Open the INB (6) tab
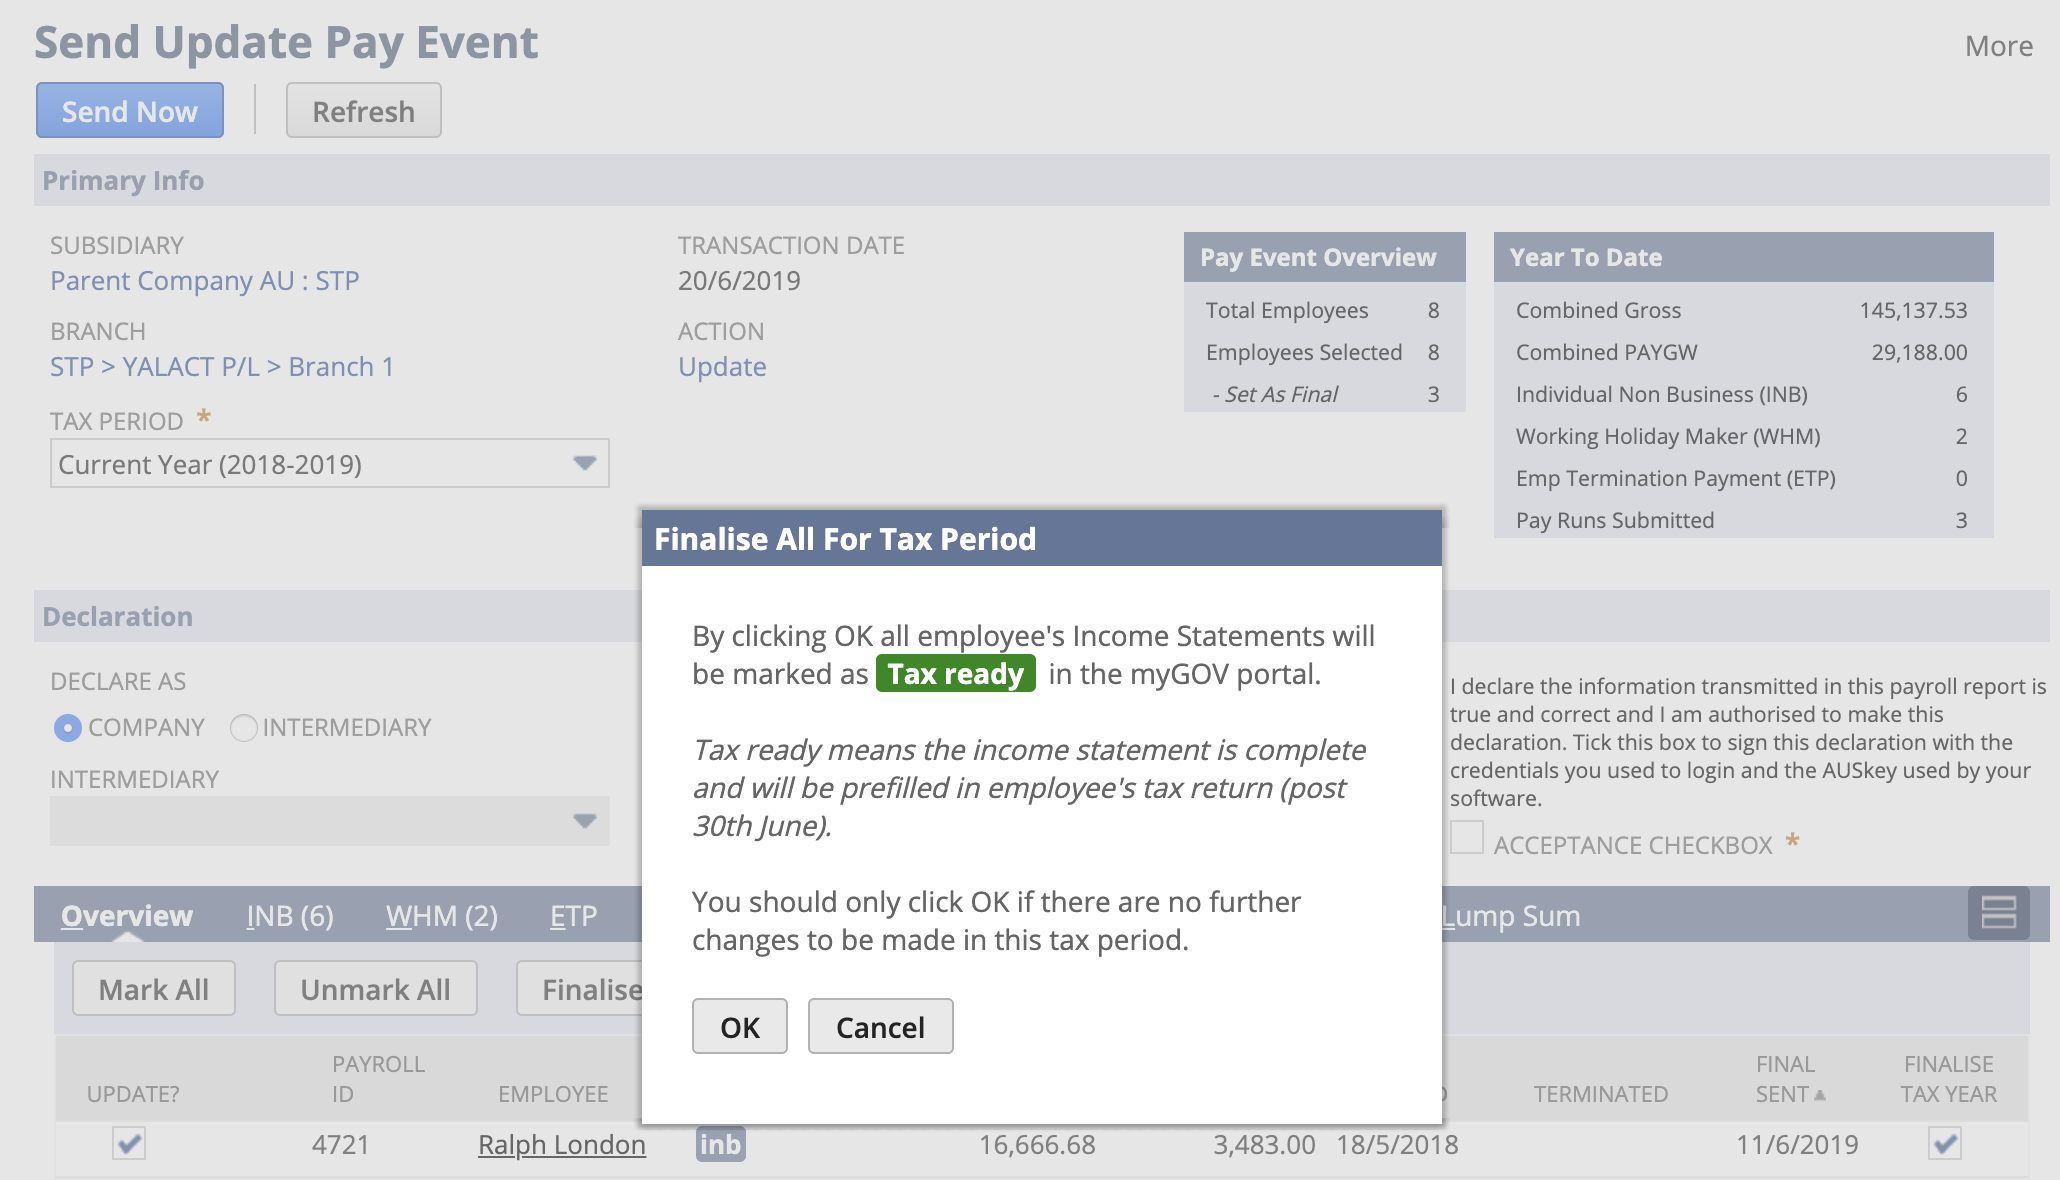The height and width of the screenshot is (1180, 2060). tap(290, 915)
